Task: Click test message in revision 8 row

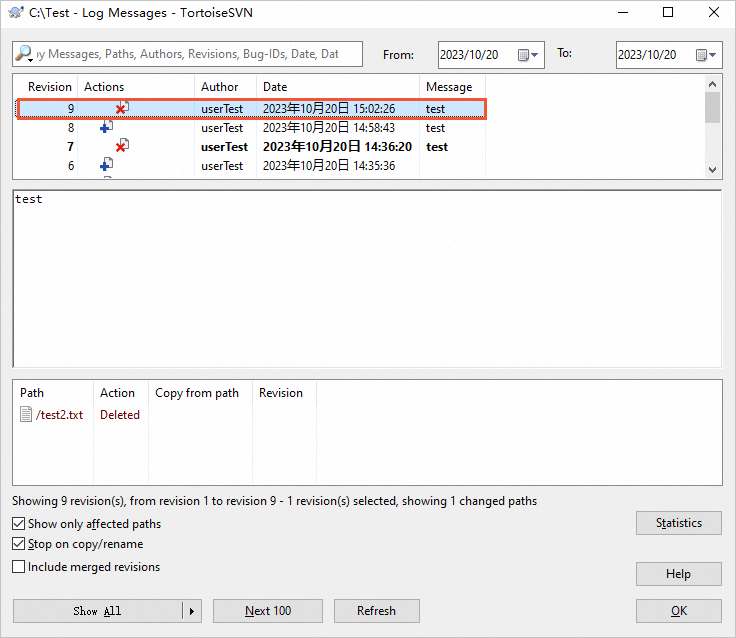Action: pos(435,128)
